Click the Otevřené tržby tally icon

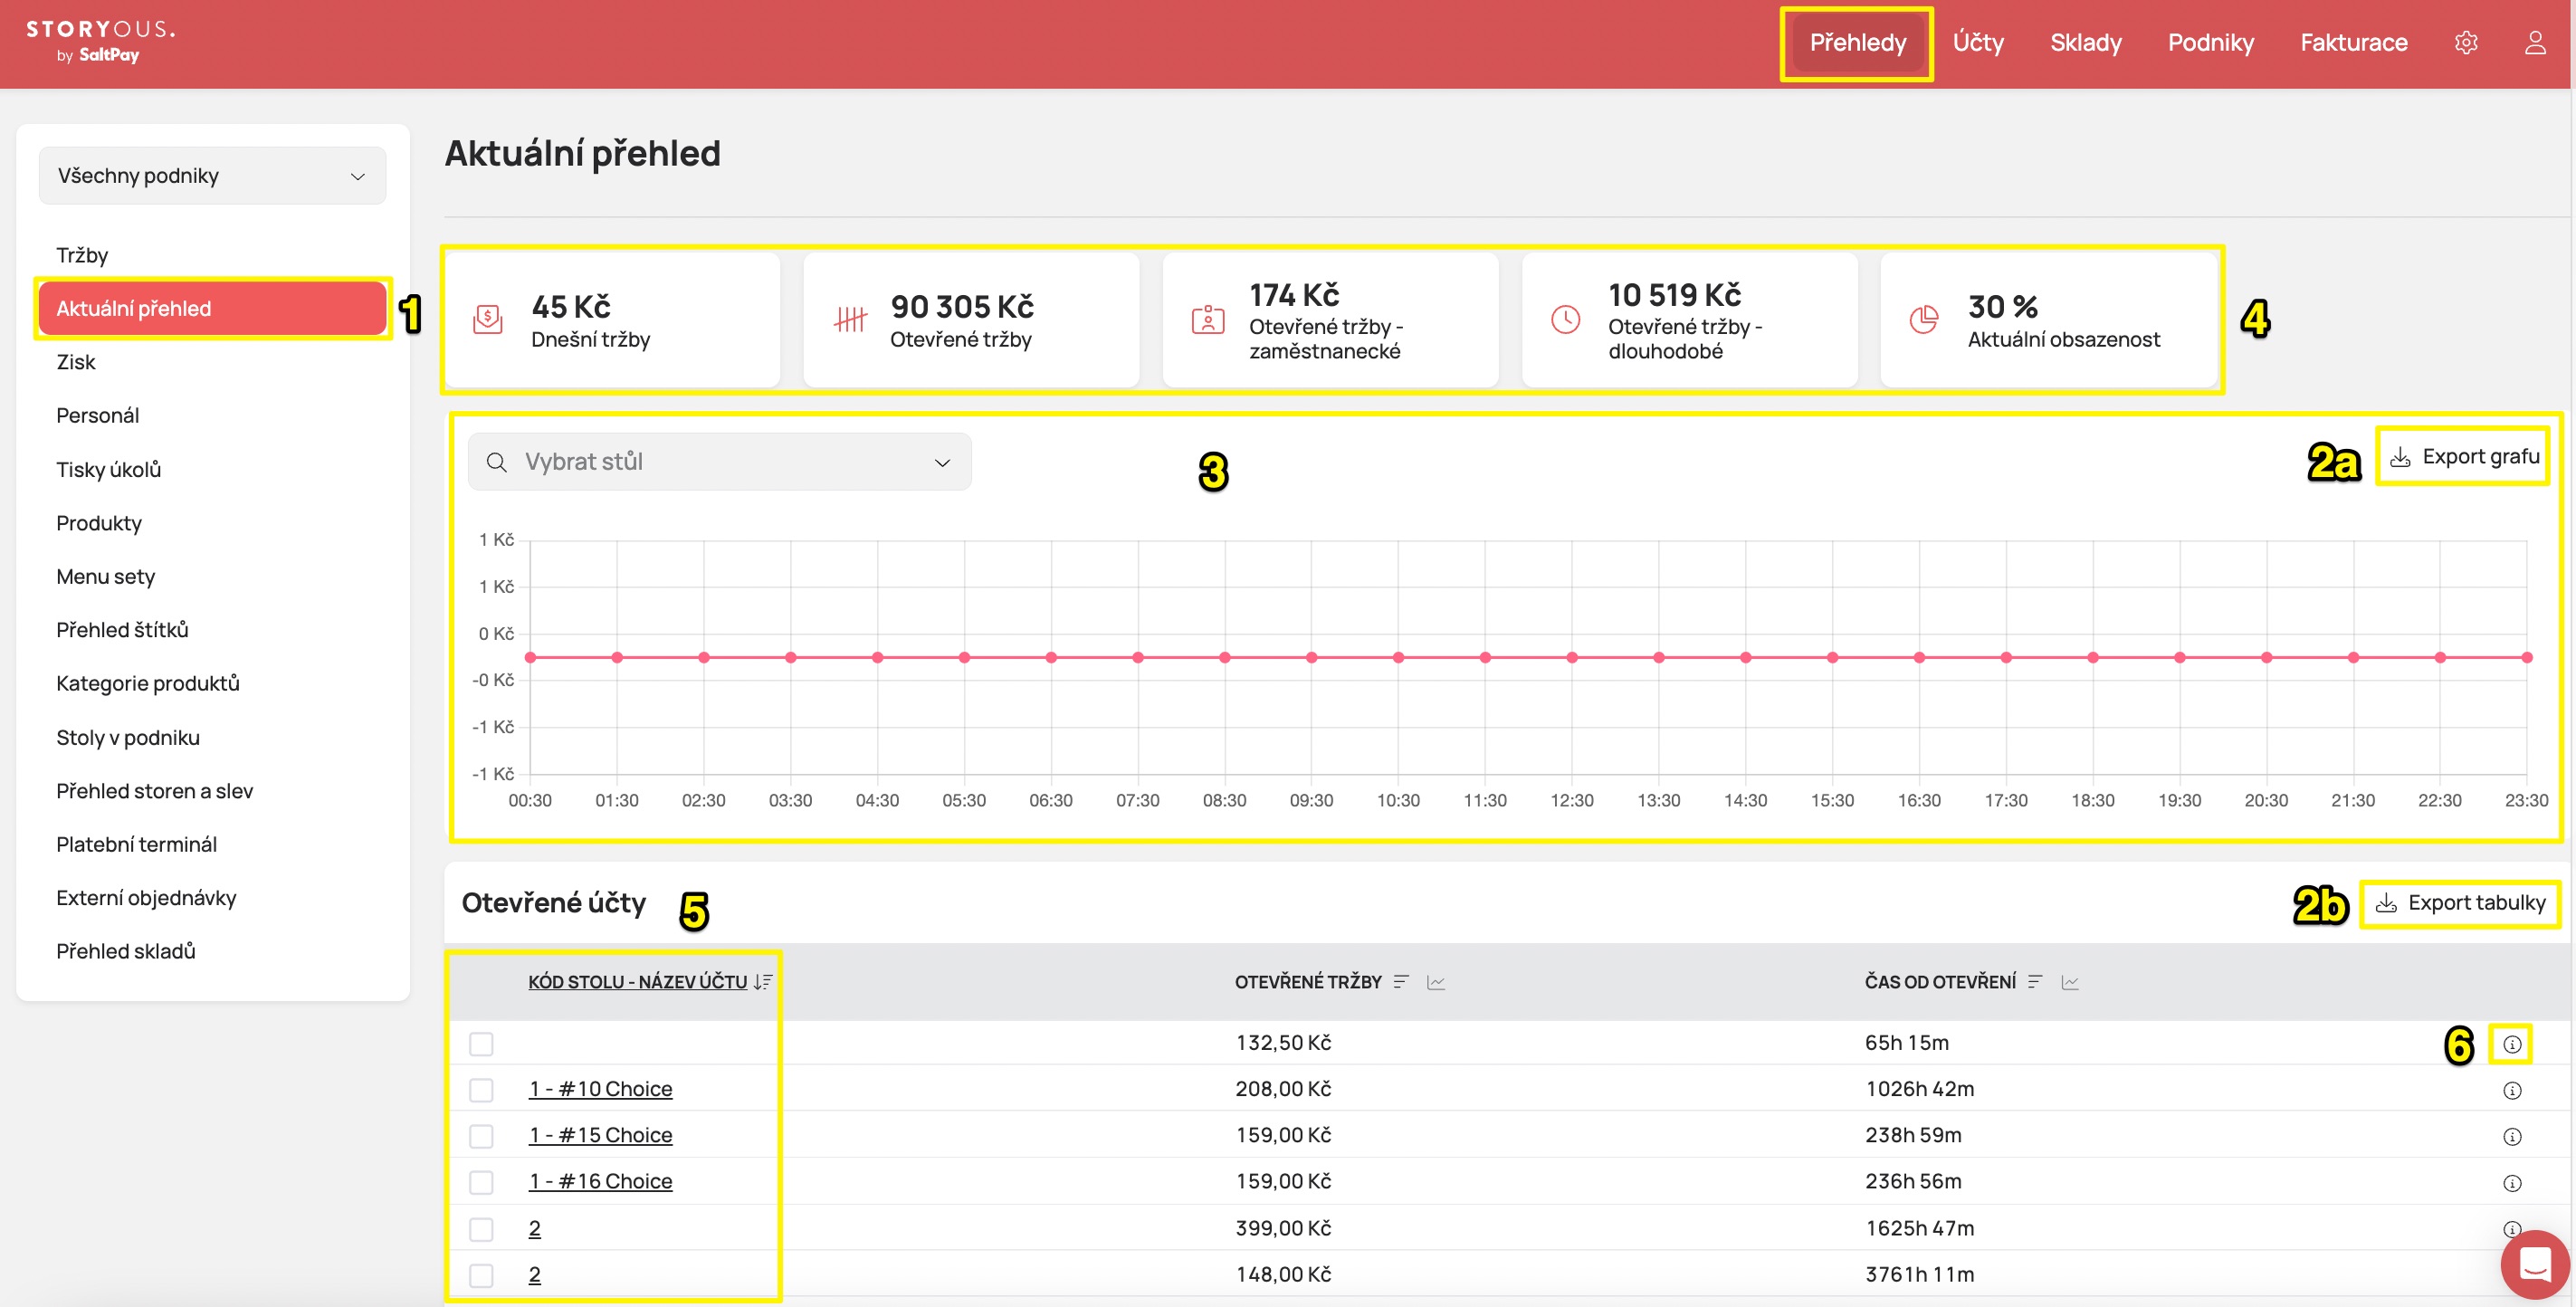[x=850, y=320]
